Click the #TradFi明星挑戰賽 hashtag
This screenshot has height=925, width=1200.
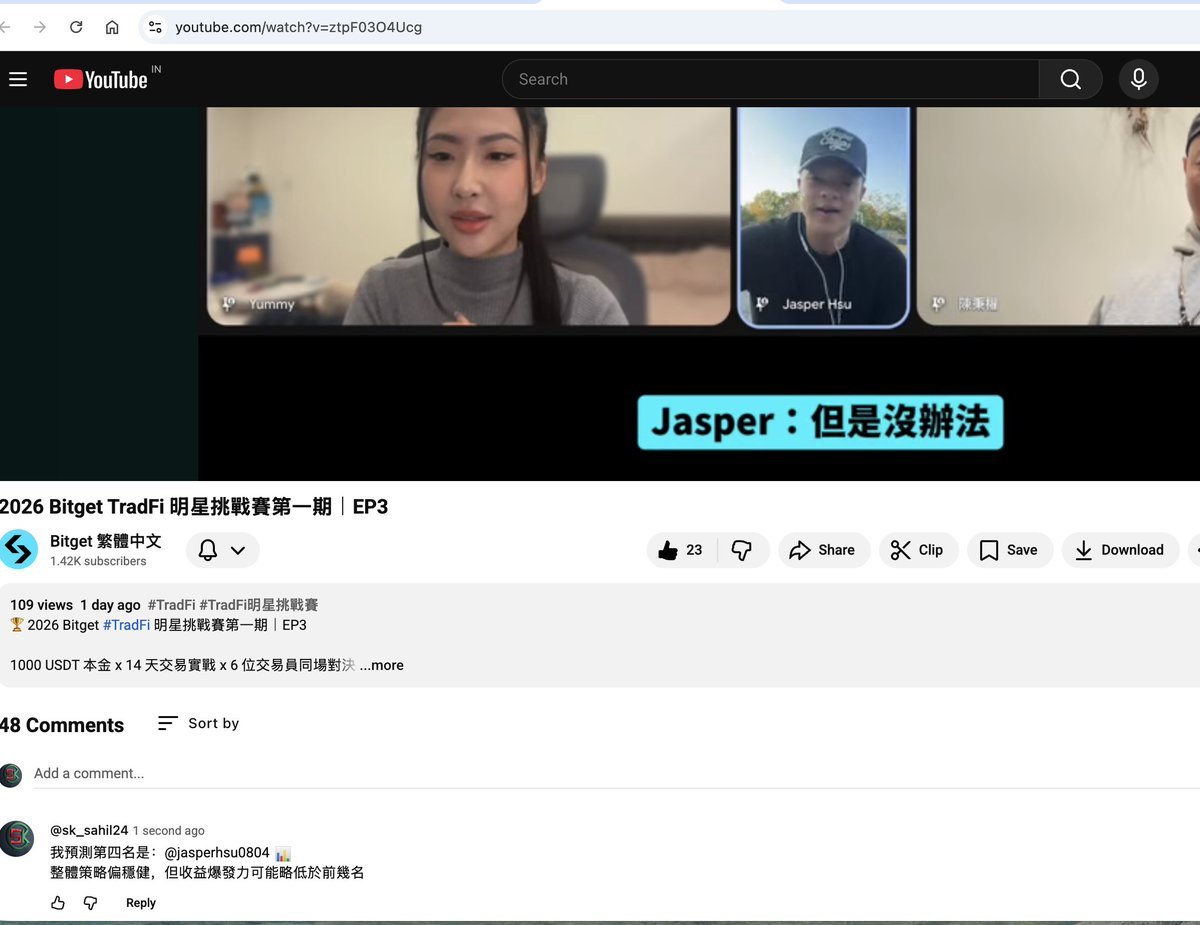point(259,605)
